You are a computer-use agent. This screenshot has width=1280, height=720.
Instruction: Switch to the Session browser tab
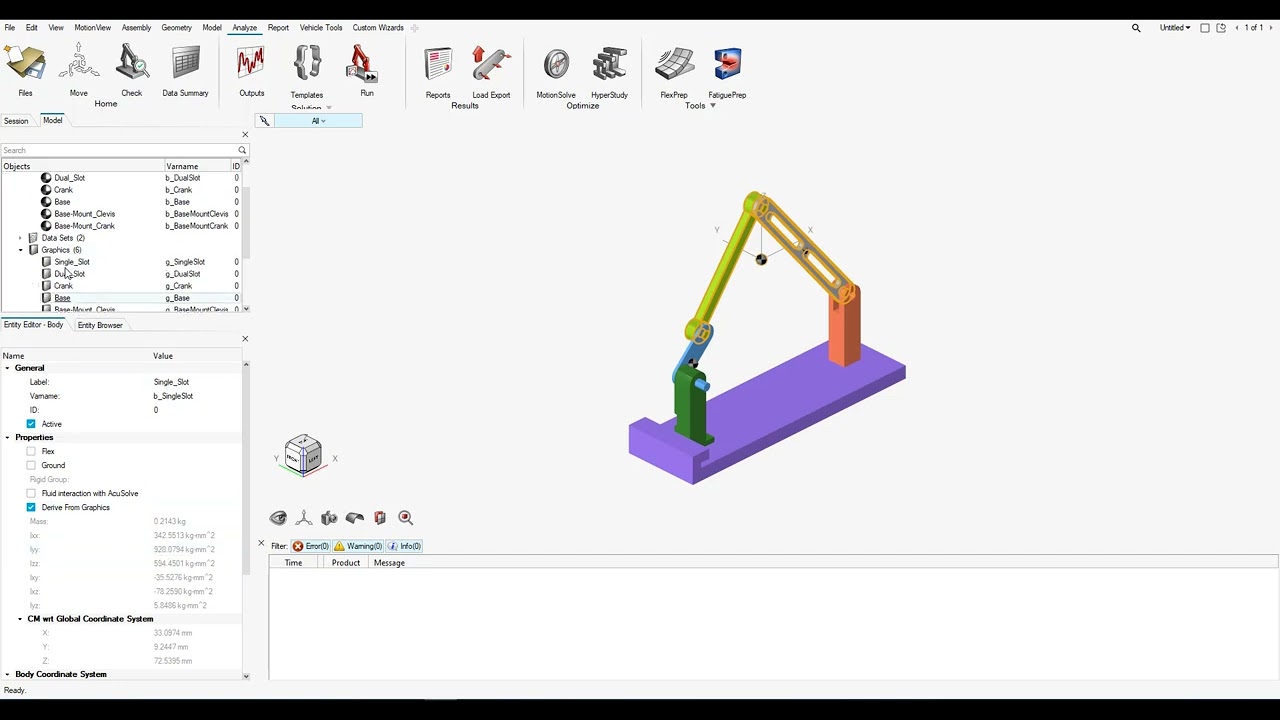tap(16, 121)
